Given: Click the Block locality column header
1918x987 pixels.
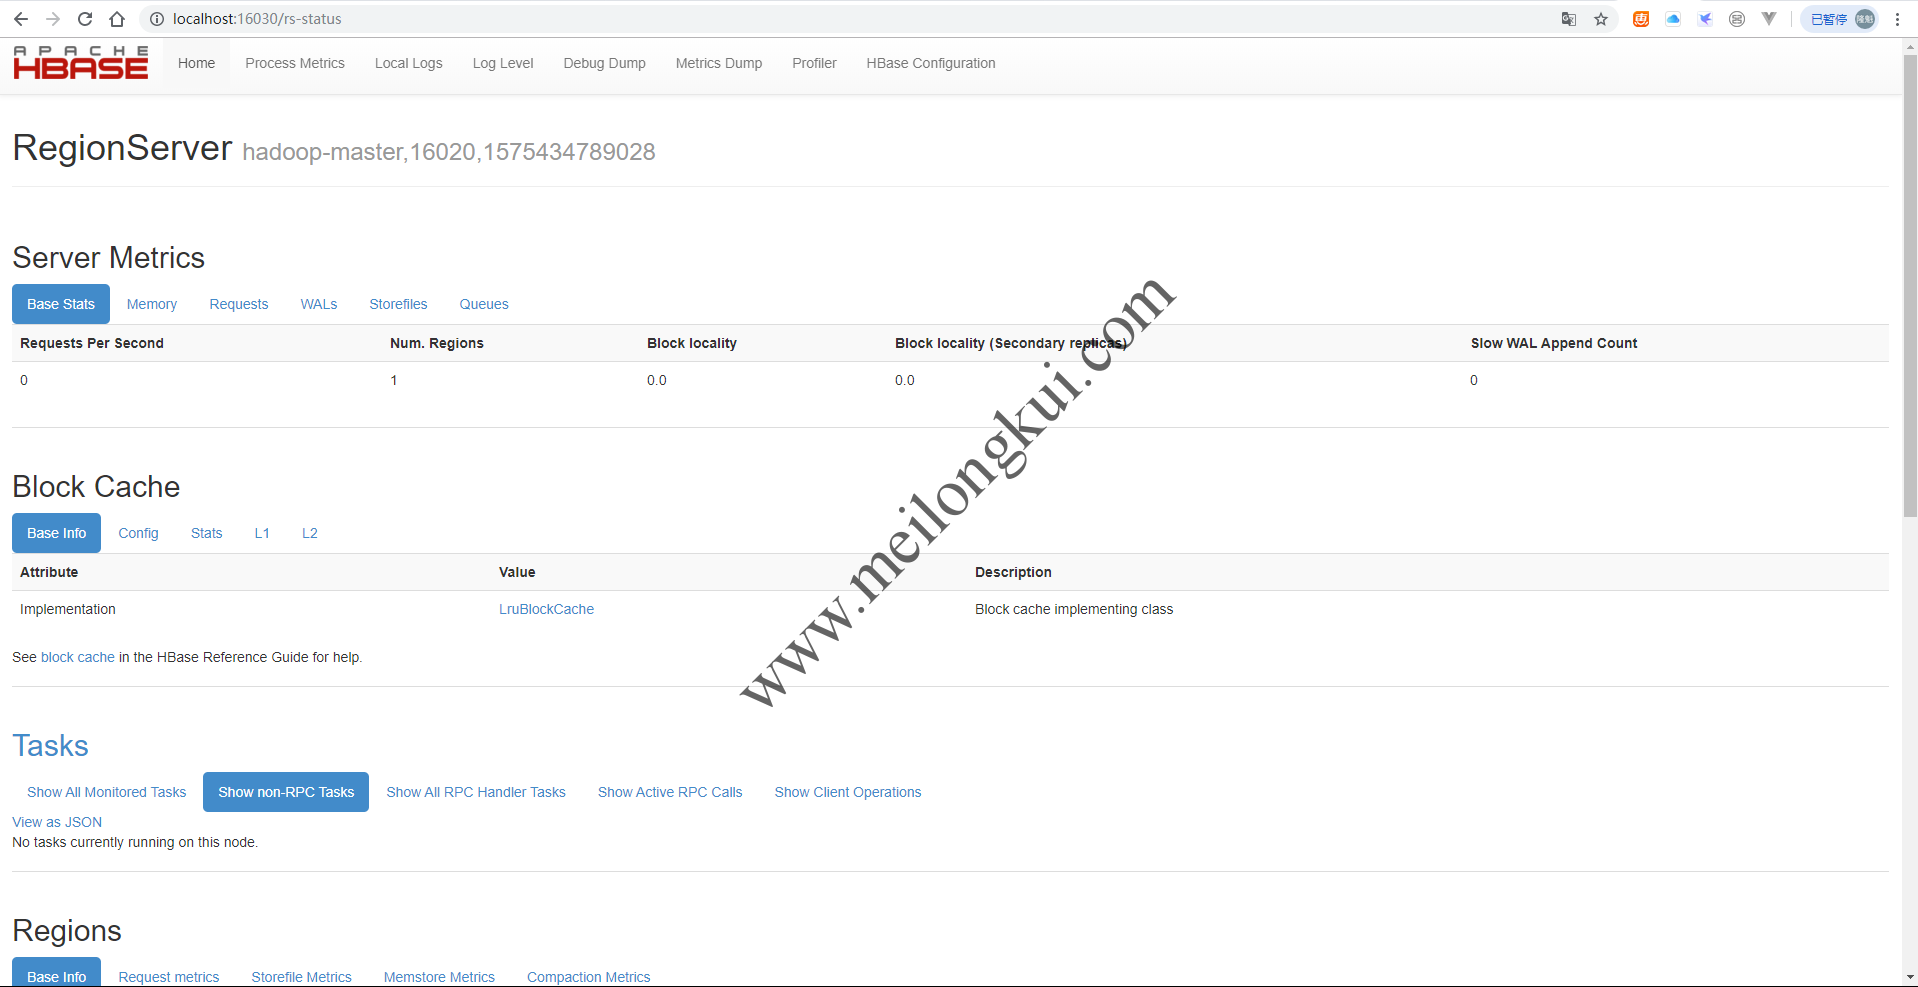Looking at the screenshot, I should [x=692, y=343].
